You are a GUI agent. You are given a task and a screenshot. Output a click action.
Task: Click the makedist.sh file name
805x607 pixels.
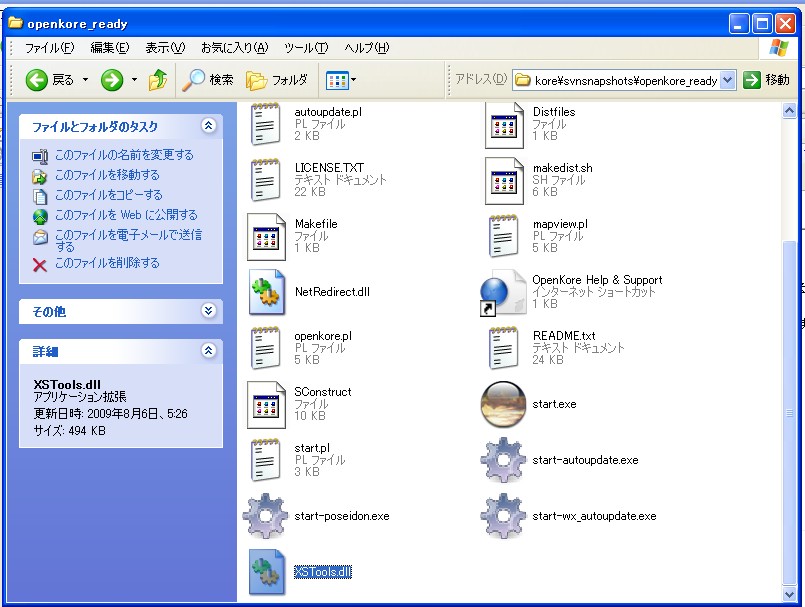[x=563, y=168]
